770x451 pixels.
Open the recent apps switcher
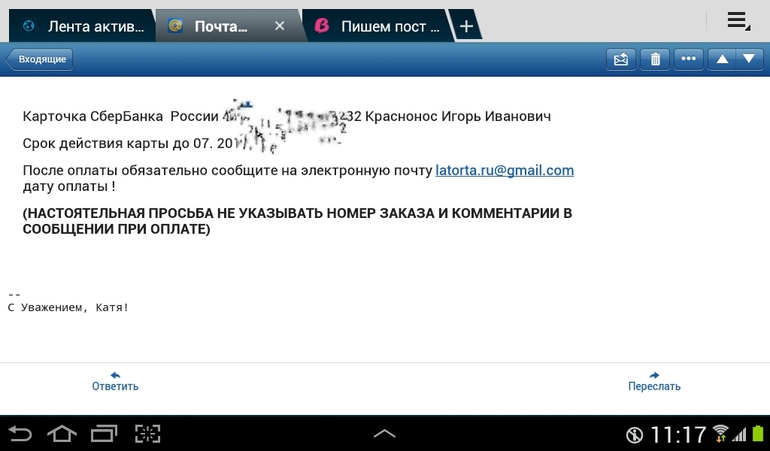click(x=104, y=434)
